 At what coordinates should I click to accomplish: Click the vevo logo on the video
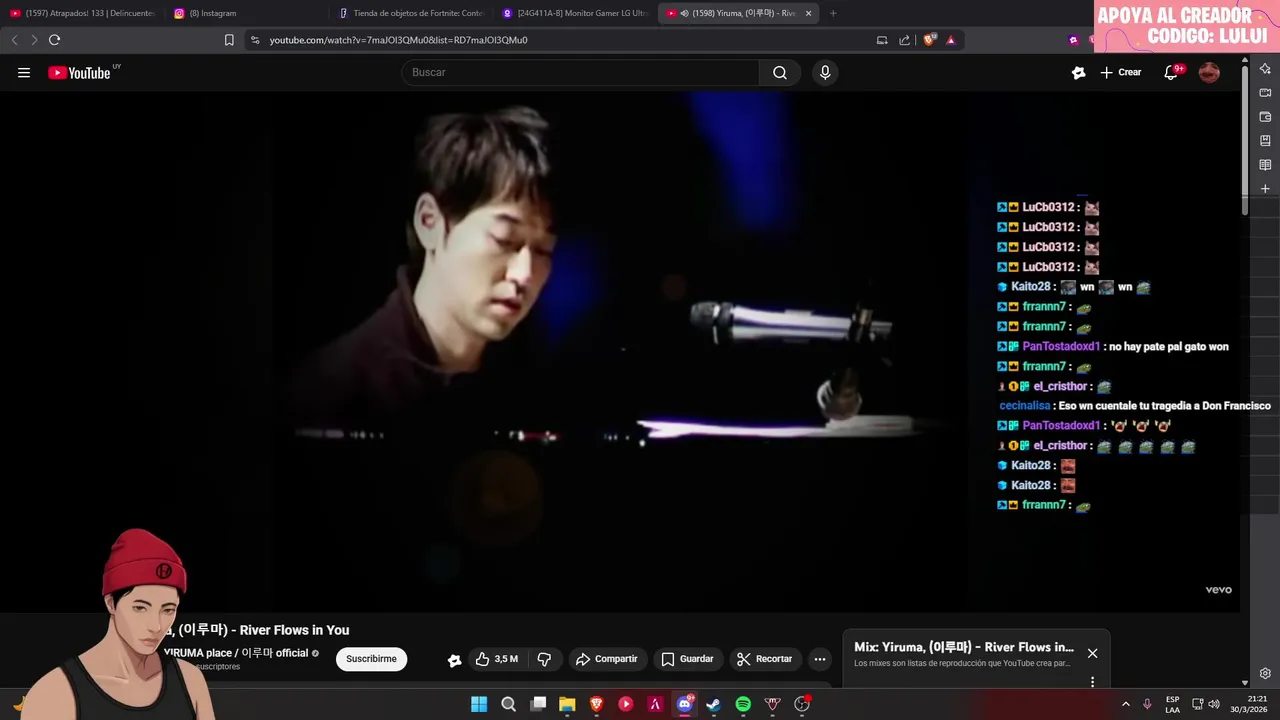1218,590
